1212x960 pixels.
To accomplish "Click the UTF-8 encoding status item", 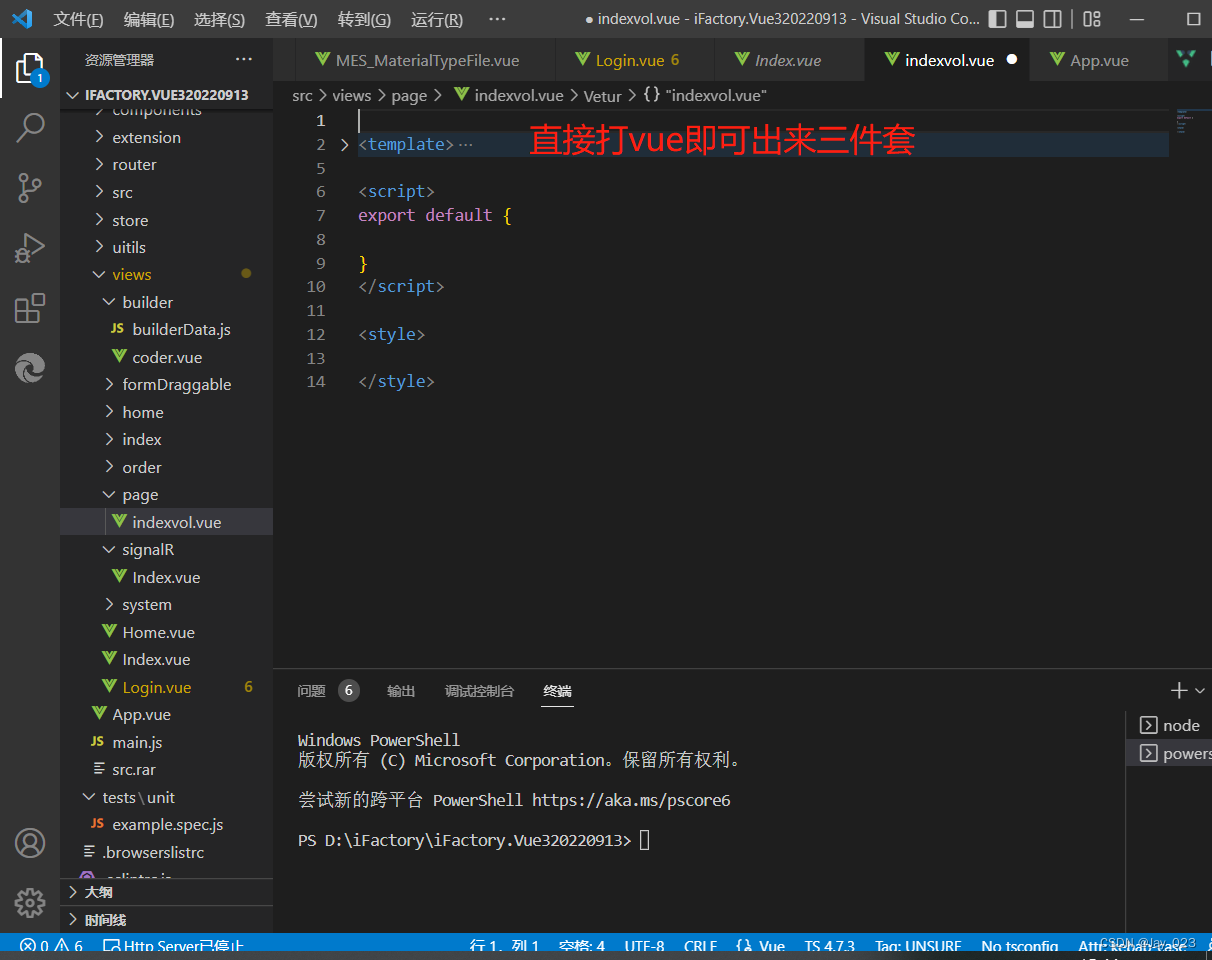I will point(644,946).
